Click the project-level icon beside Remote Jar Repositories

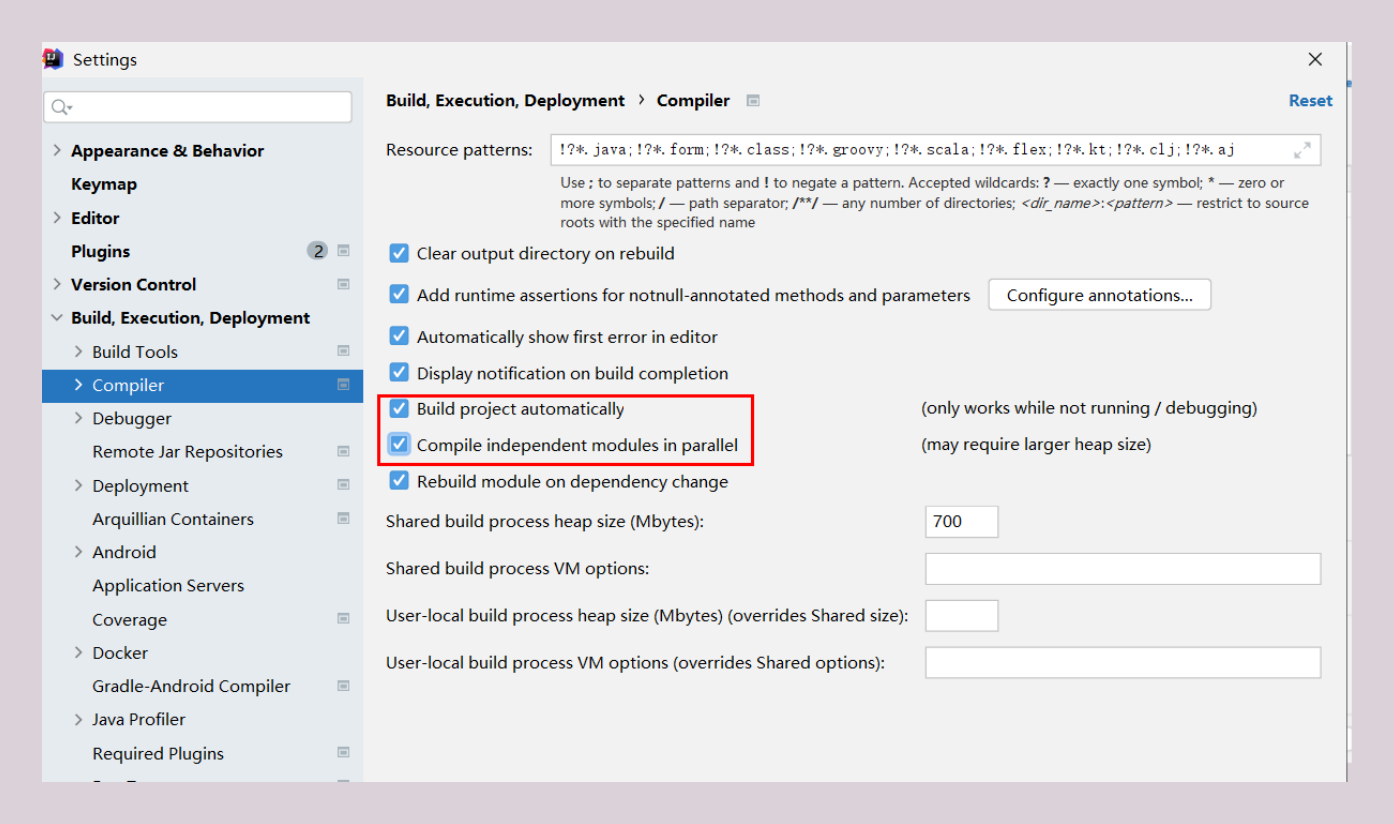click(x=343, y=452)
